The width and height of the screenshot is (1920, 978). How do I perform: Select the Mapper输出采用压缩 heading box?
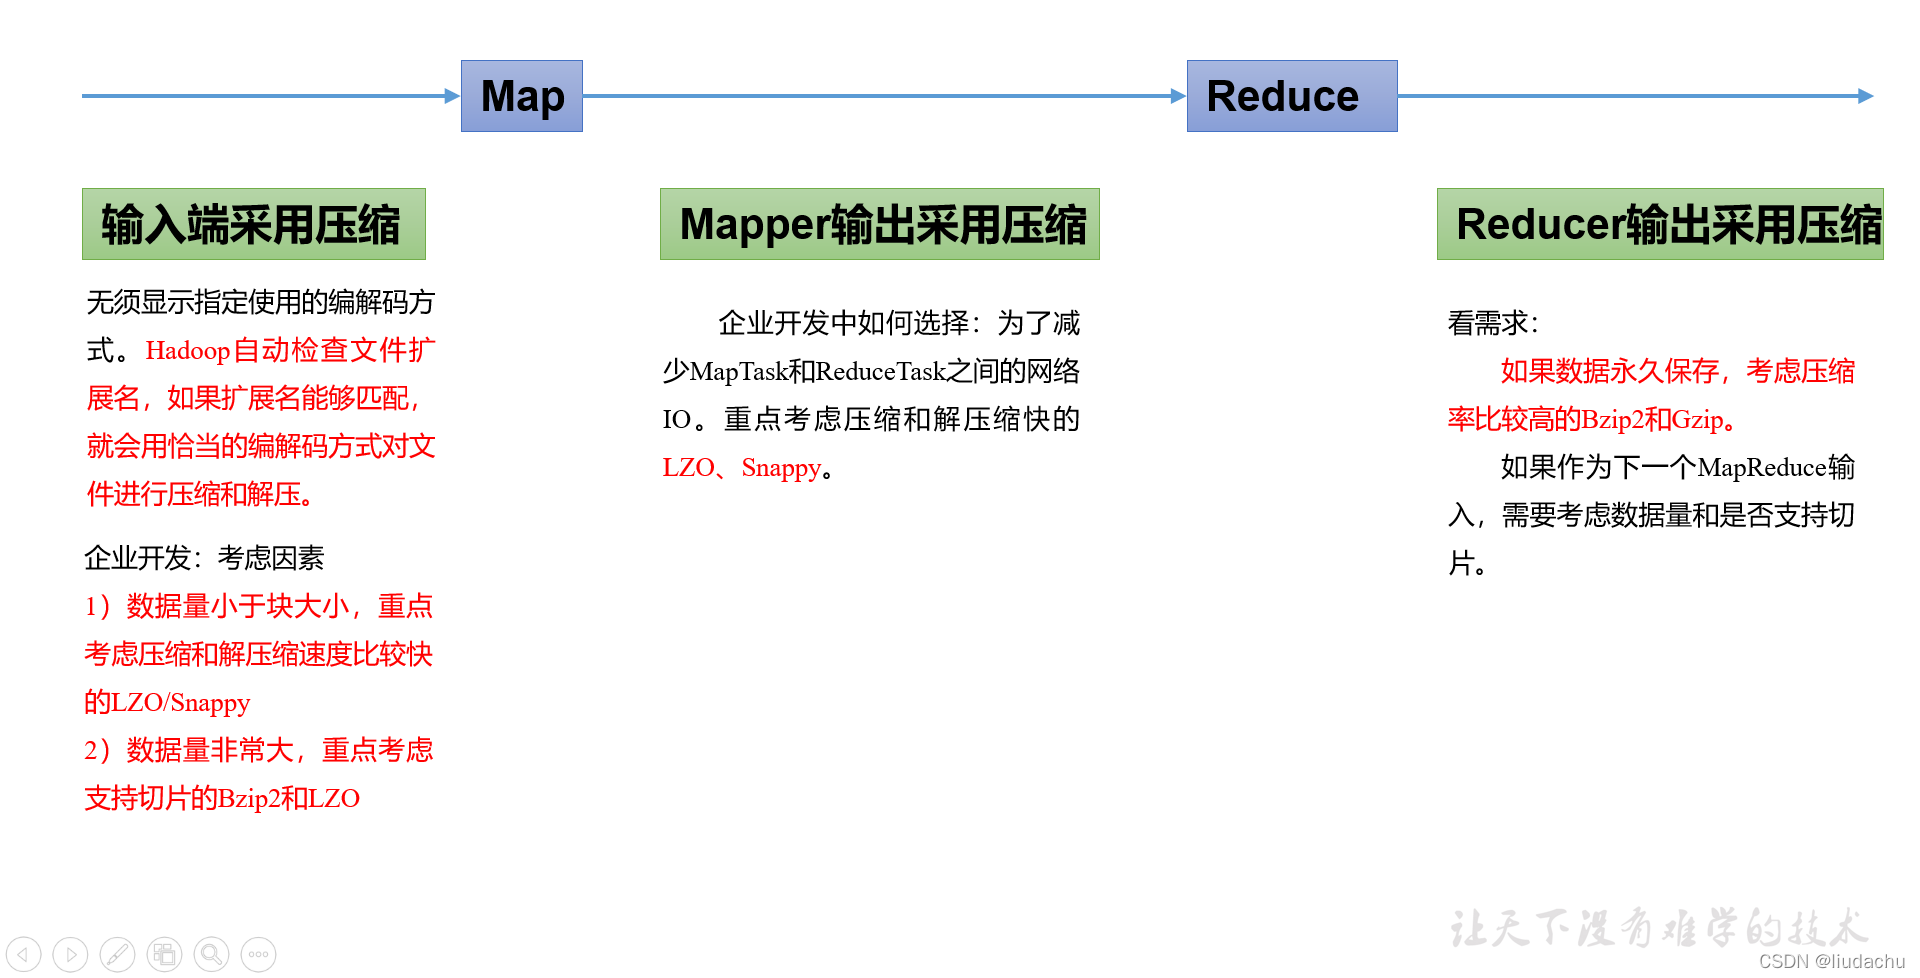click(880, 224)
